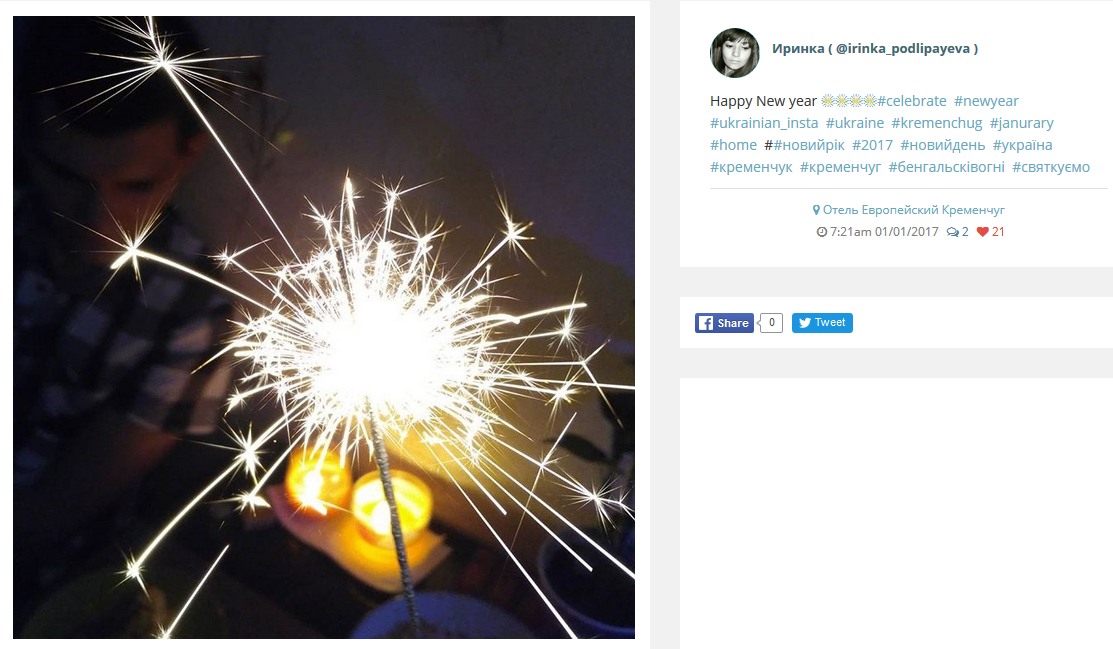The image size is (1113, 649).
Task: Open the #newyear hashtag
Action: click(986, 101)
